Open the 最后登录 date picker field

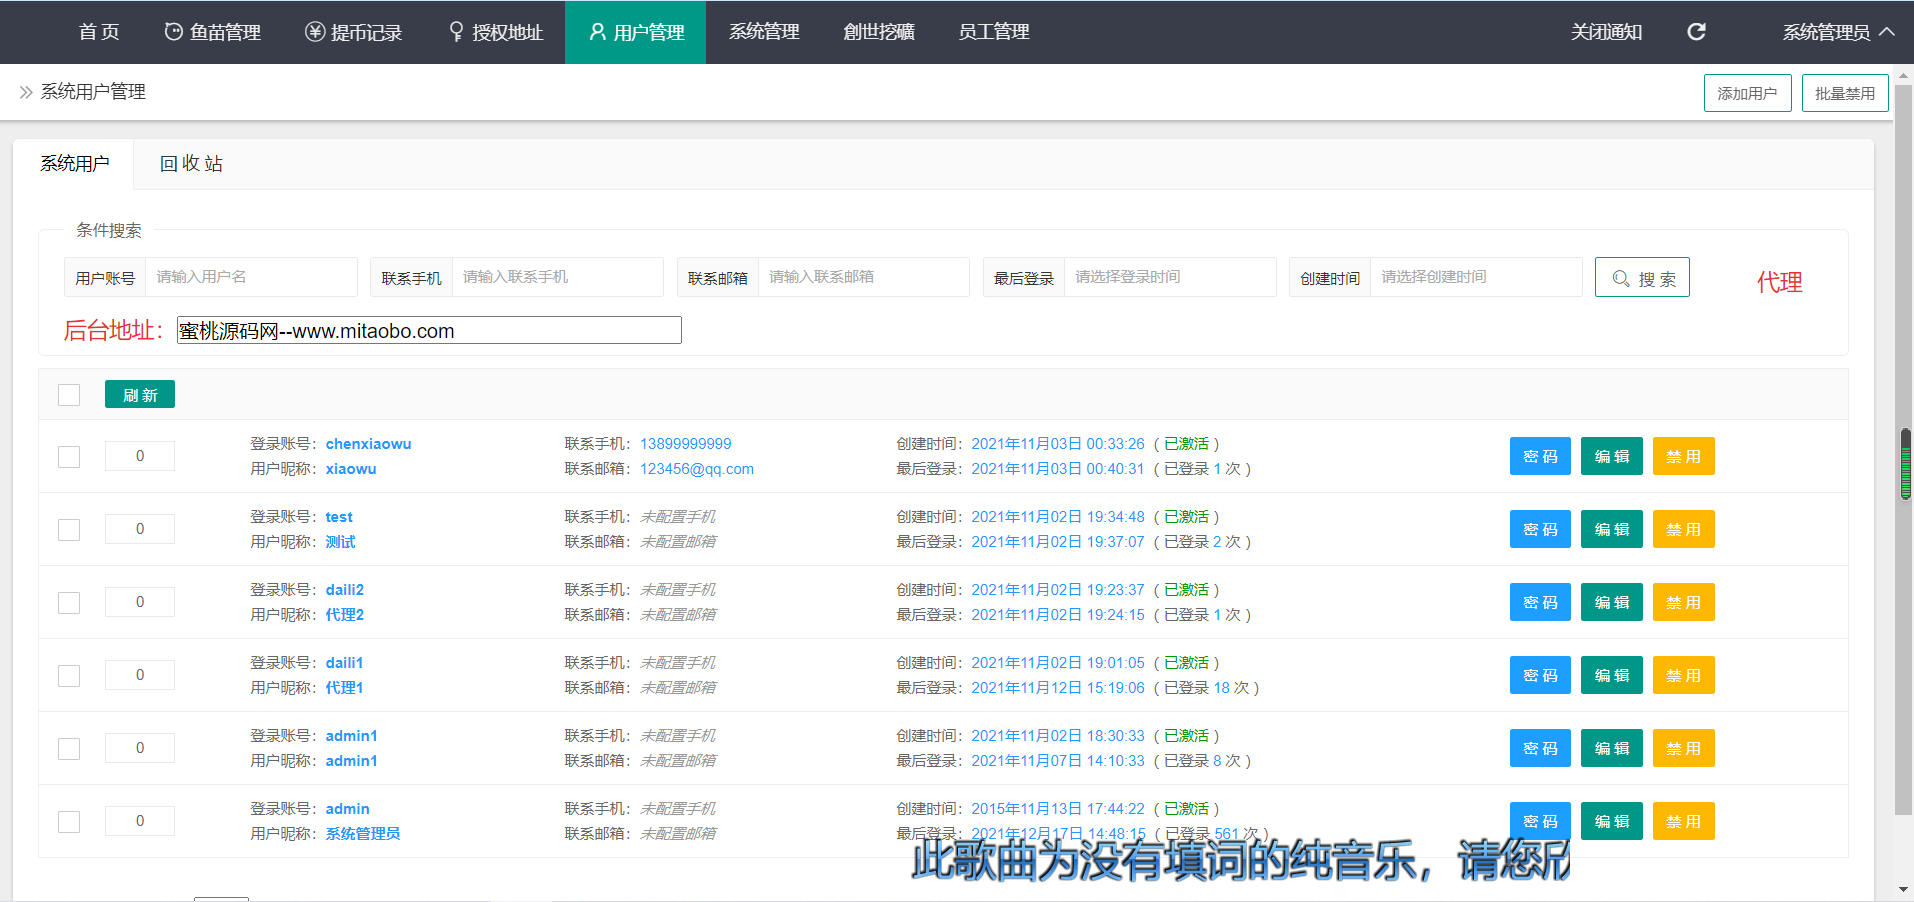click(1169, 277)
